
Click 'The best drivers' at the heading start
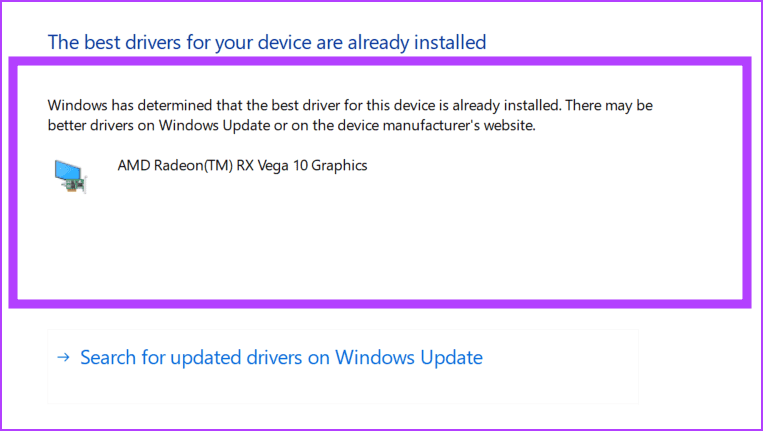tap(113, 43)
